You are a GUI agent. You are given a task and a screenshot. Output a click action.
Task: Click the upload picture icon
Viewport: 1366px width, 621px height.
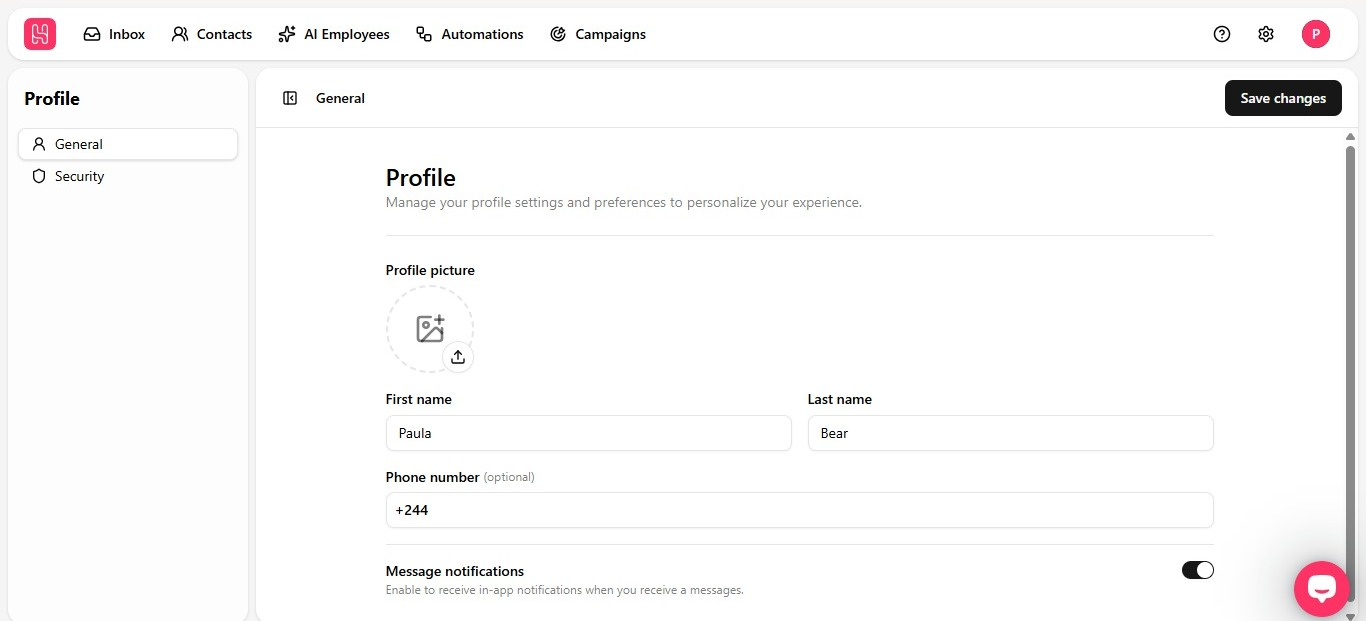(458, 357)
